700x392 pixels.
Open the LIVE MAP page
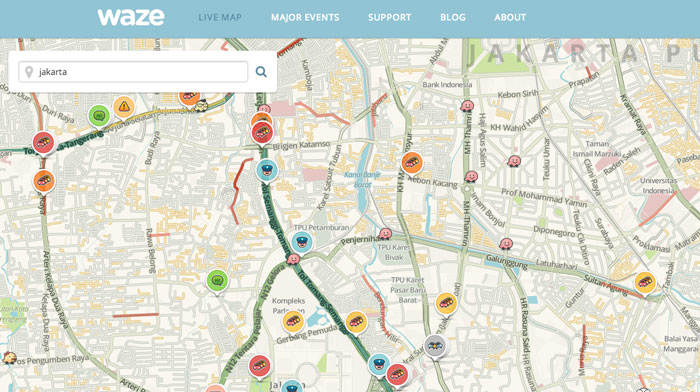click(220, 17)
